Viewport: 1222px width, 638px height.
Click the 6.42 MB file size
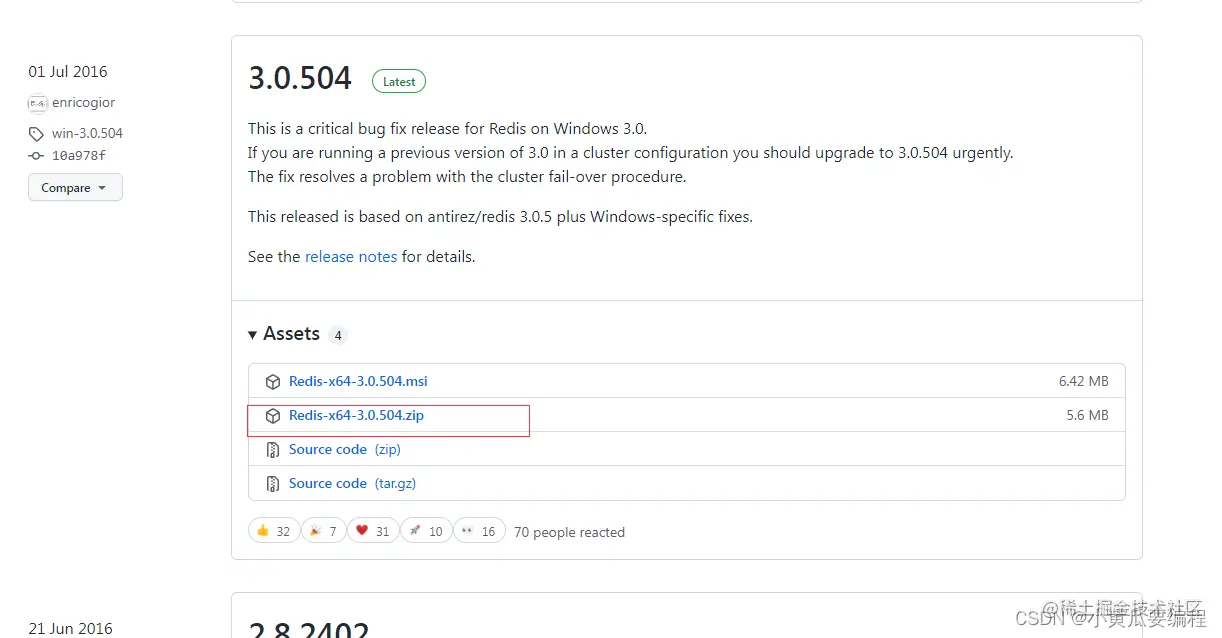click(x=1084, y=381)
